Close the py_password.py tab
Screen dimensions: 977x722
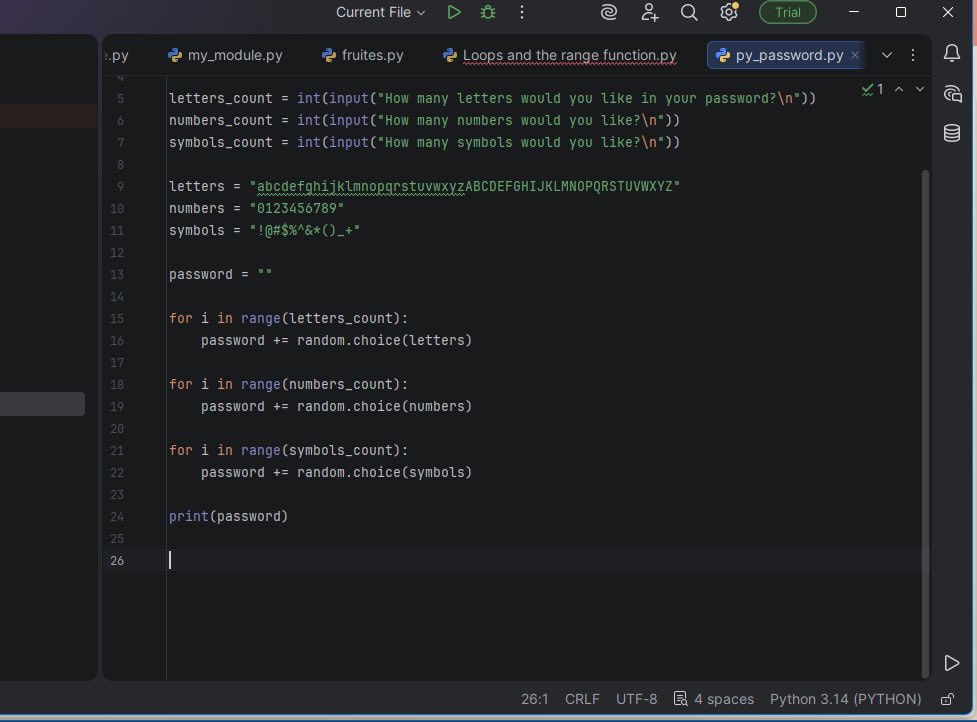click(x=855, y=55)
